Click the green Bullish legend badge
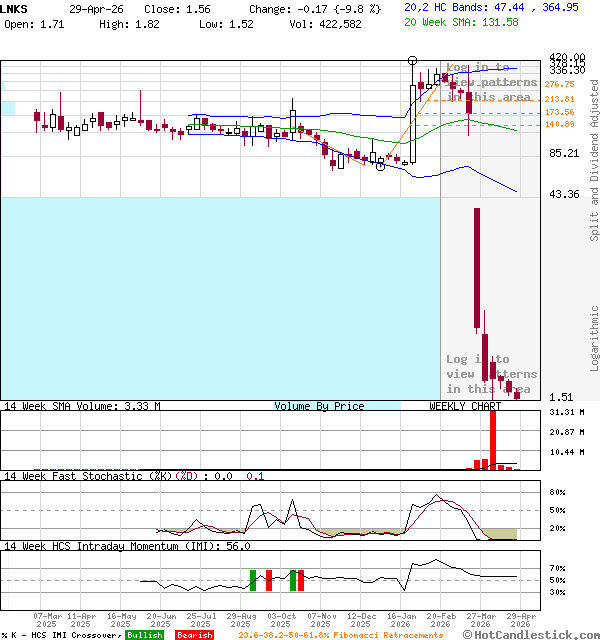The width and height of the screenshot is (600, 640). [x=145, y=635]
